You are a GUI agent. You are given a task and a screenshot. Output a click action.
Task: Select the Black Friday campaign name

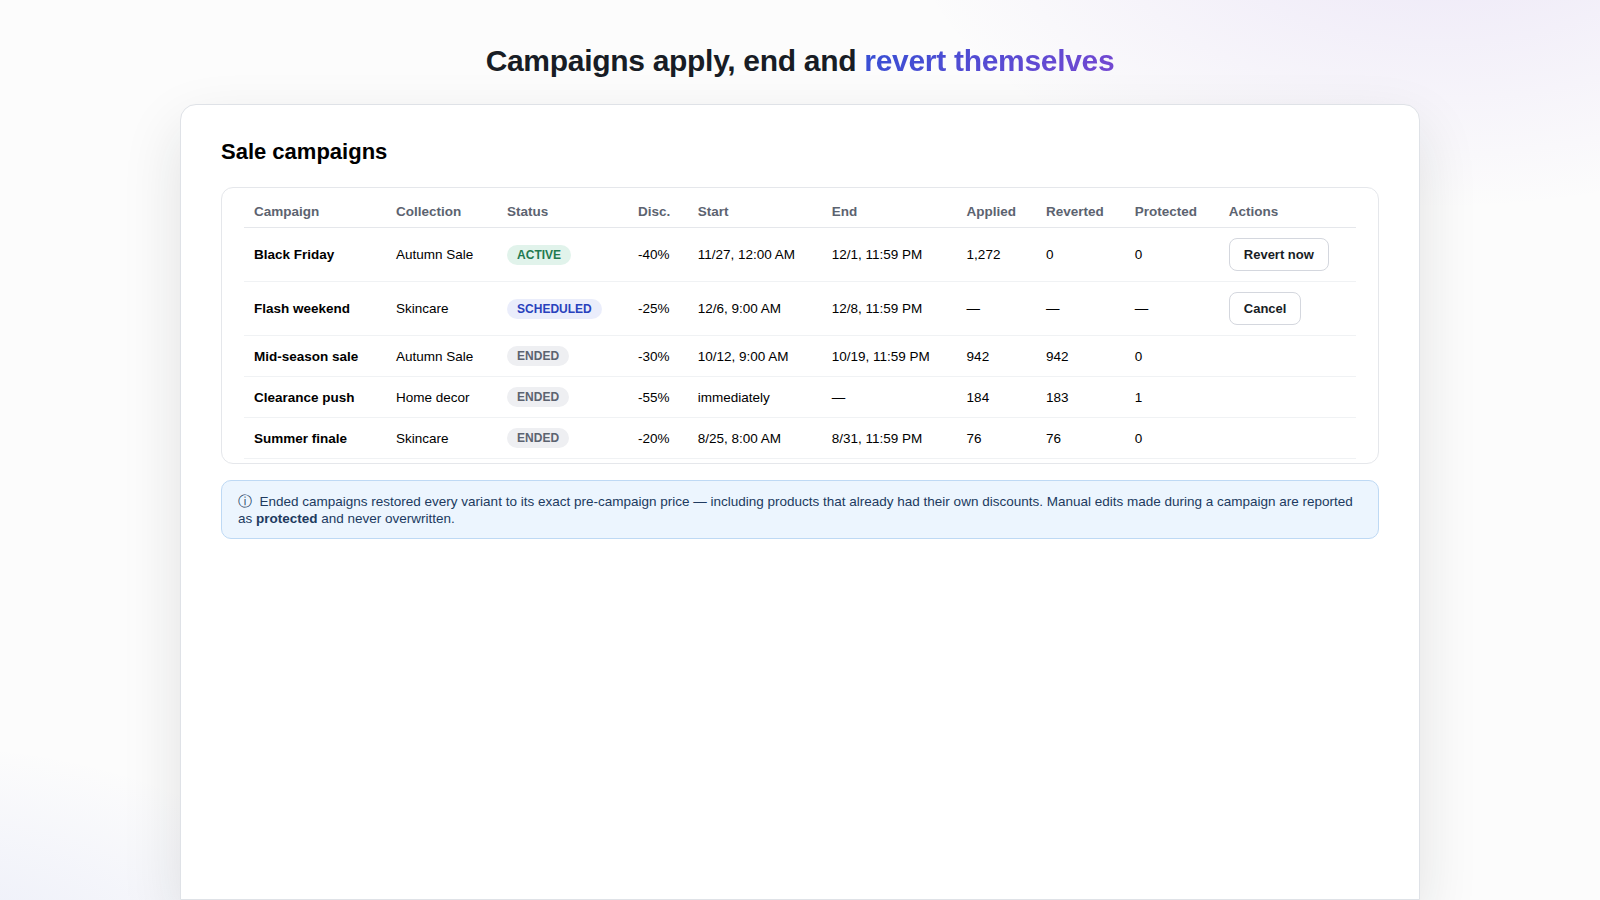294,255
